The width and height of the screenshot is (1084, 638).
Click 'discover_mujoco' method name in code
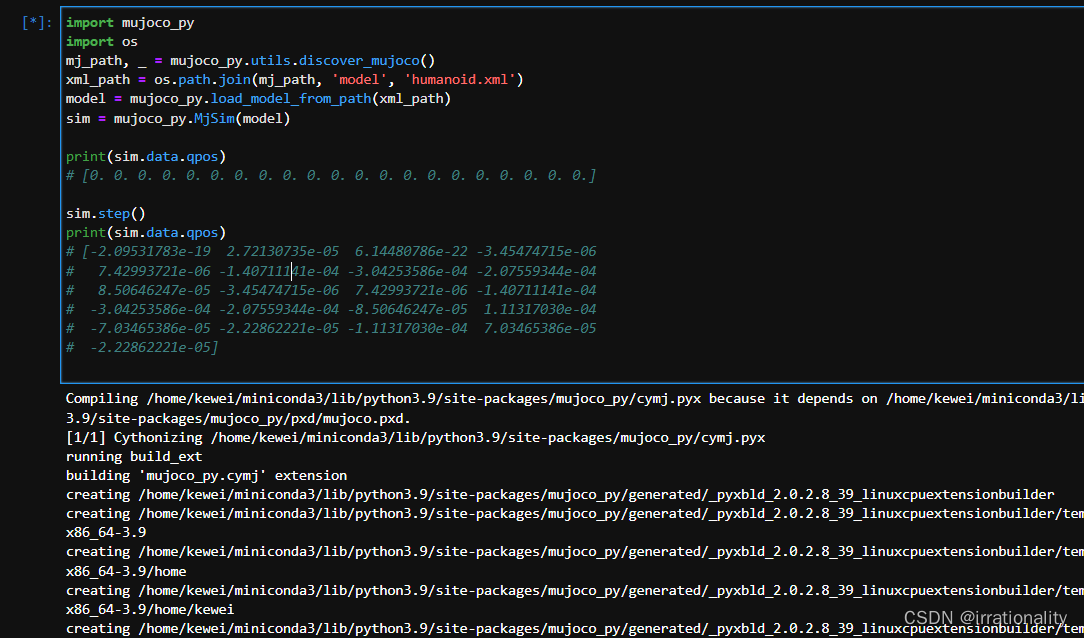pos(359,61)
